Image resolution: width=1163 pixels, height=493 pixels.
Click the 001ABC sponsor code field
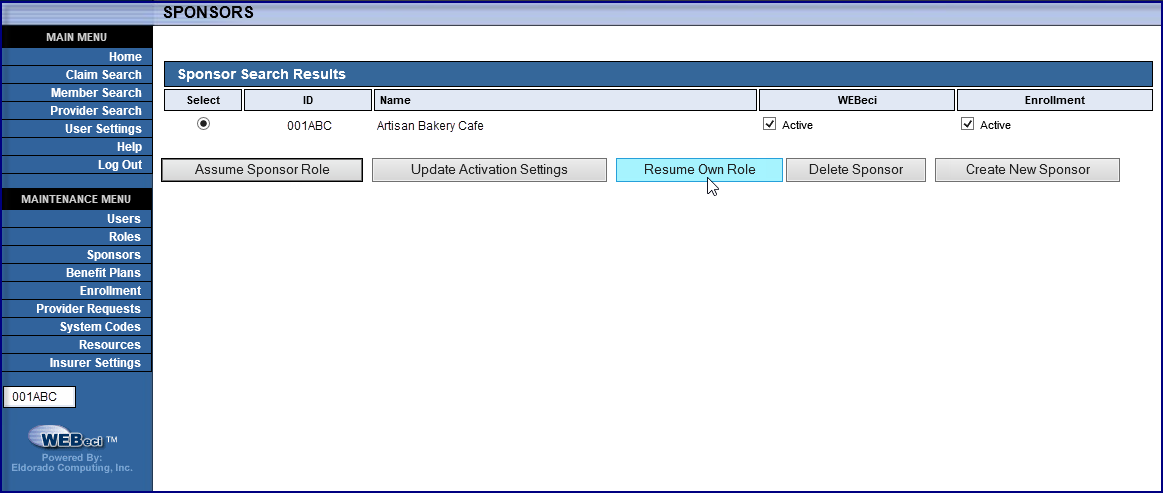pos(39,397)
